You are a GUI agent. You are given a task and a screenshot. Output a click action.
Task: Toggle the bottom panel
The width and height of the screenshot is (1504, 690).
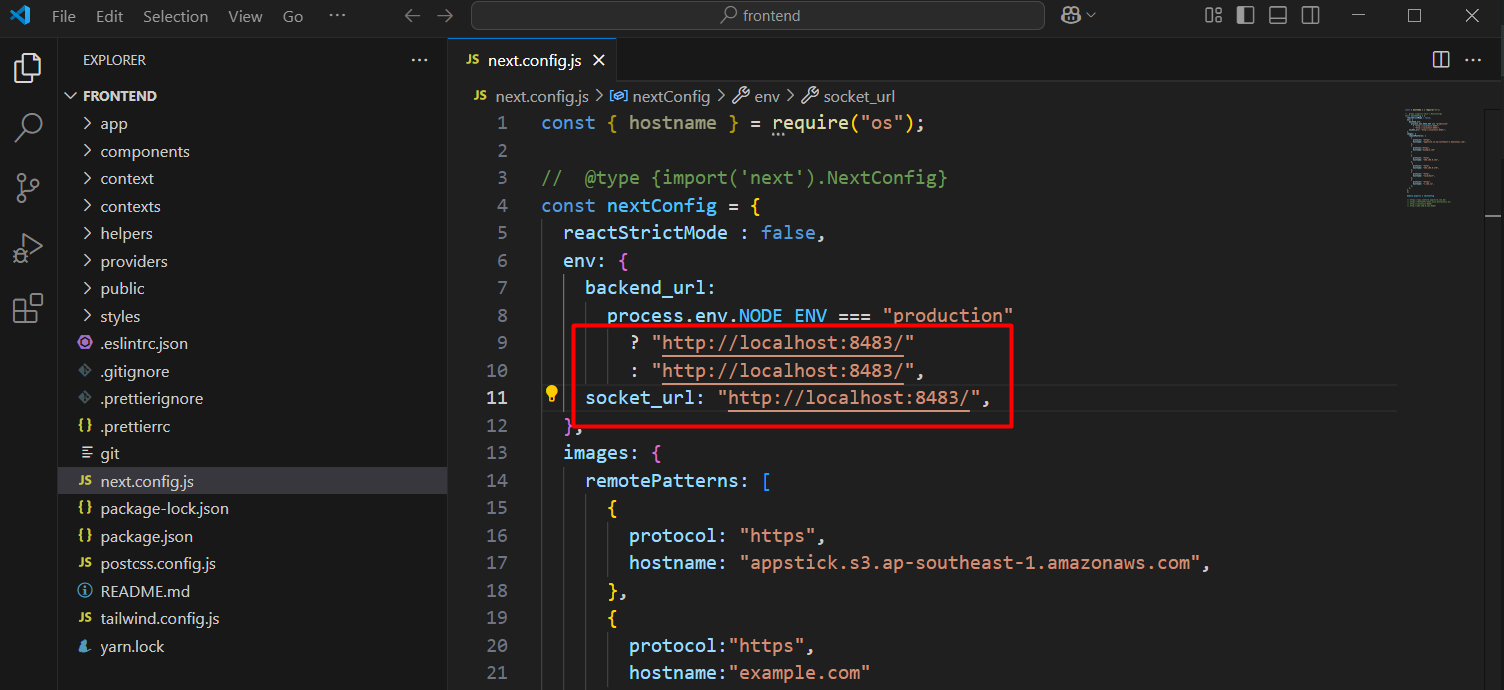[1278, 15]
